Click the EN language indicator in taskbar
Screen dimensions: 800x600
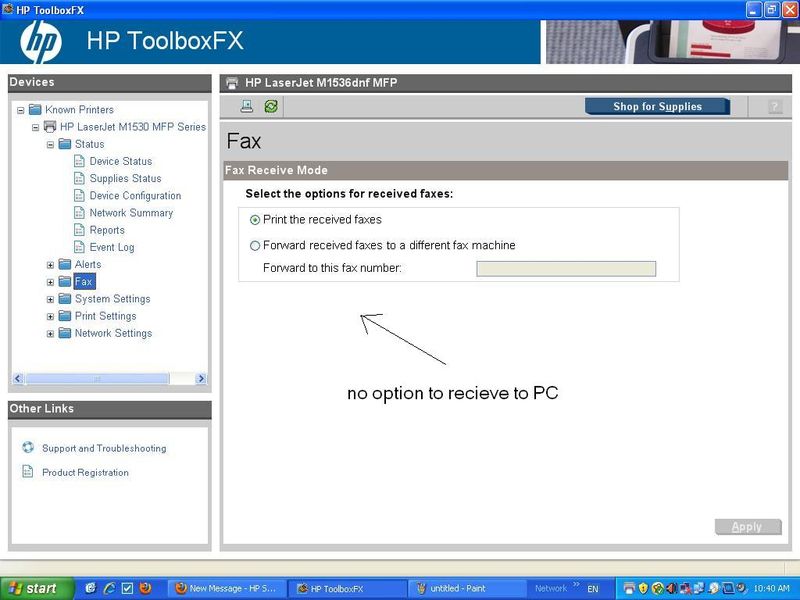pos(592,589)
